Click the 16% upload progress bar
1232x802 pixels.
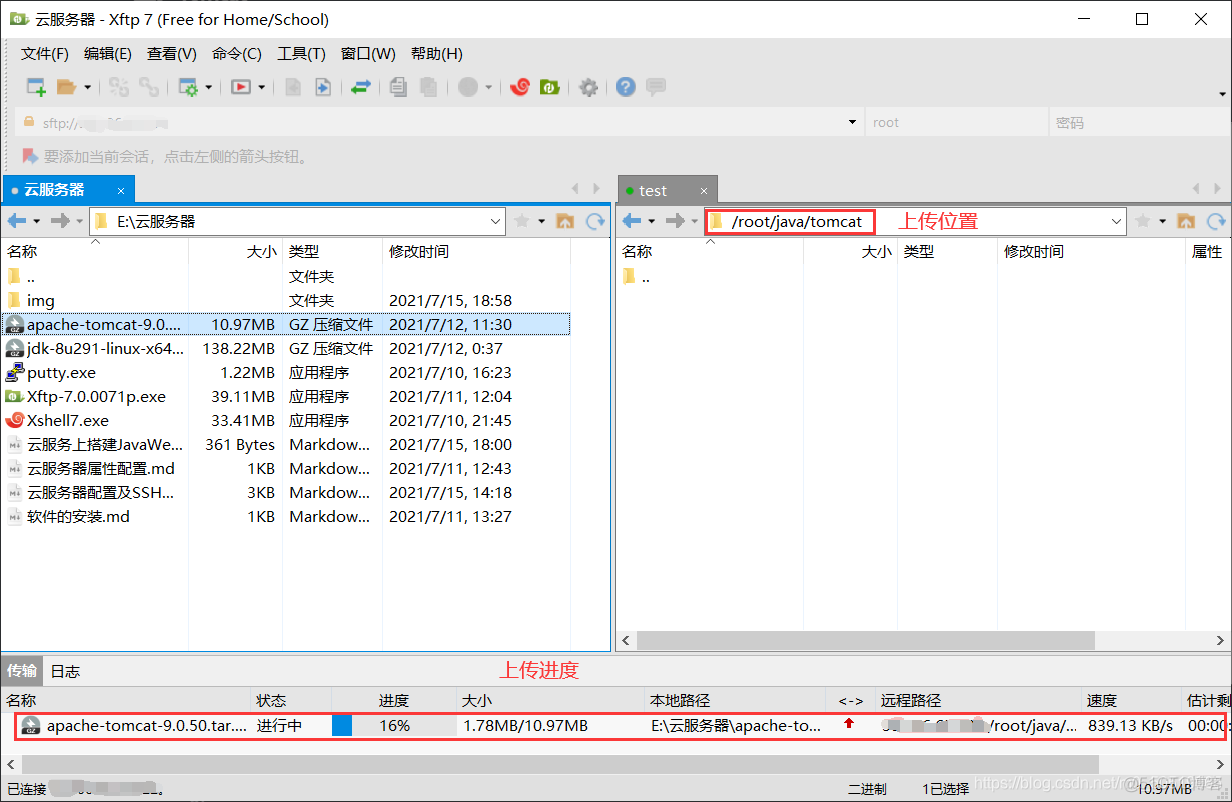coord(392,726)
